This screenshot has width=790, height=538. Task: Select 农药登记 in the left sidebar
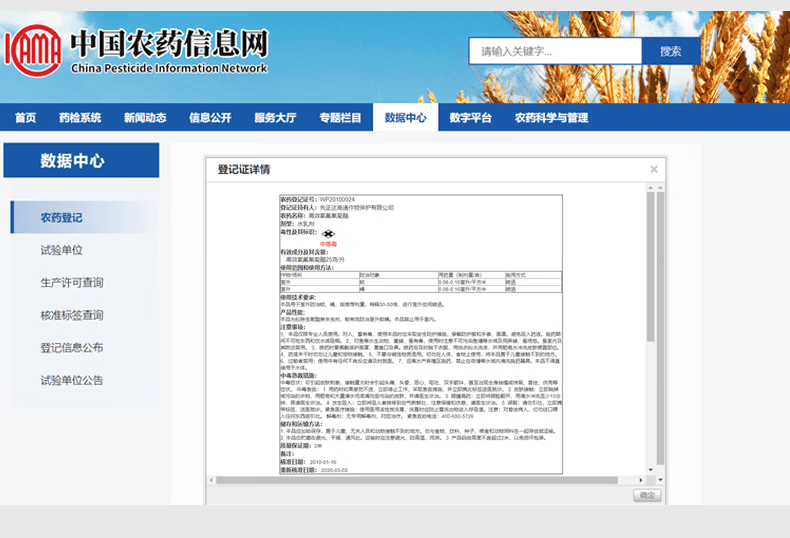point(62,218)
